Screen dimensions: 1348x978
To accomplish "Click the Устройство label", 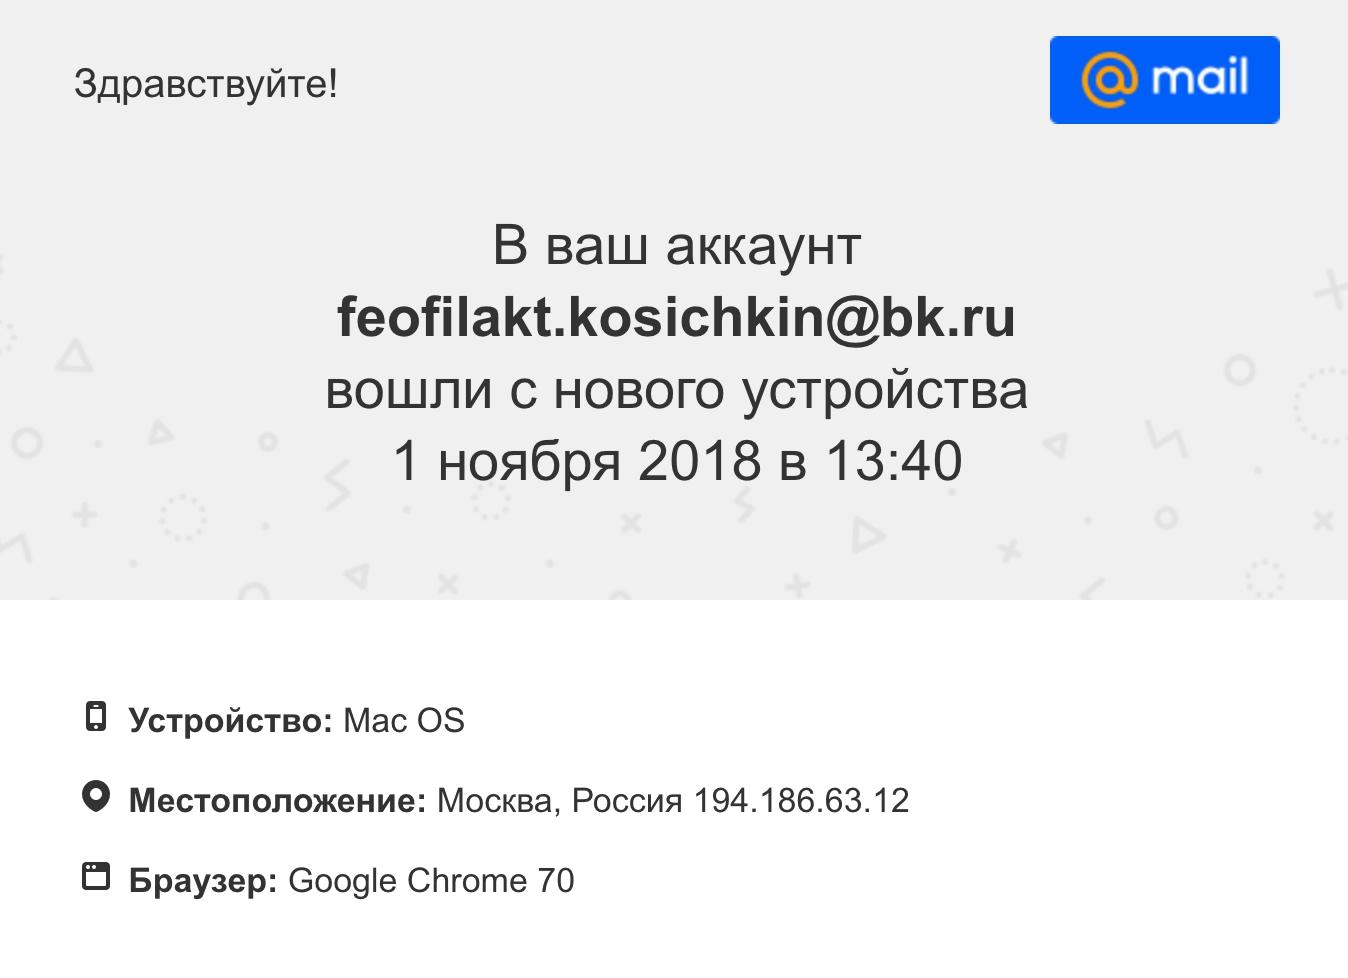I will 230,721.
